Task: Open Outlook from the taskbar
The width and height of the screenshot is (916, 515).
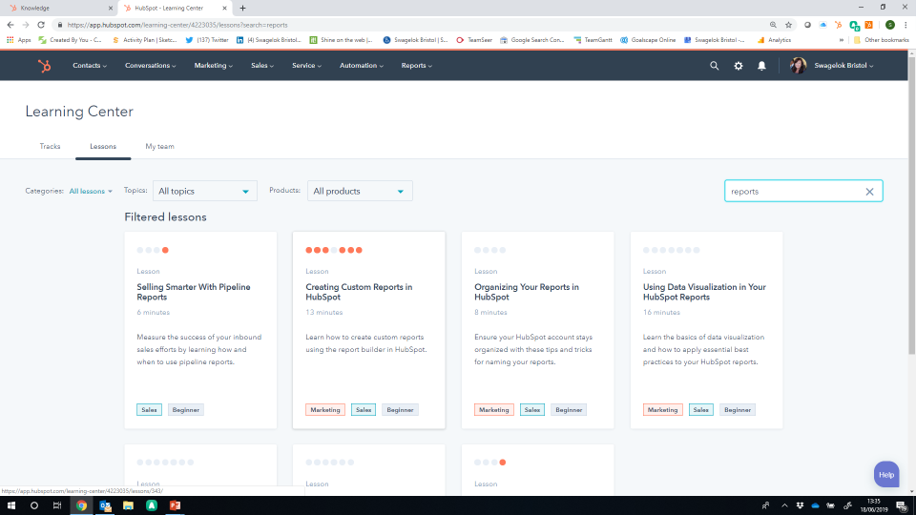Action: click(105, 506)
